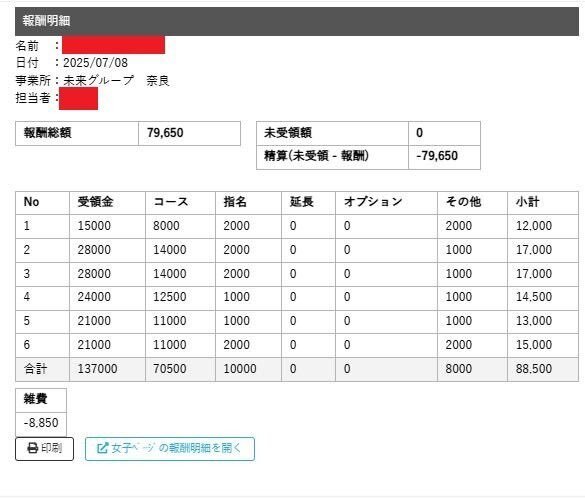The width and height of the screenshot is (585, 498).
Task: Click the printer icon on 印刷 button
Action: (x=33, y=448)
